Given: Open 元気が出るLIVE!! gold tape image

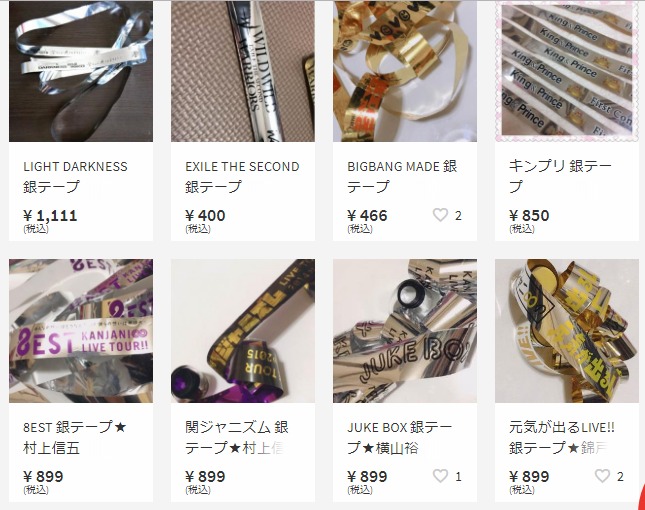Looking at the screenshot, I should [567, 331].
